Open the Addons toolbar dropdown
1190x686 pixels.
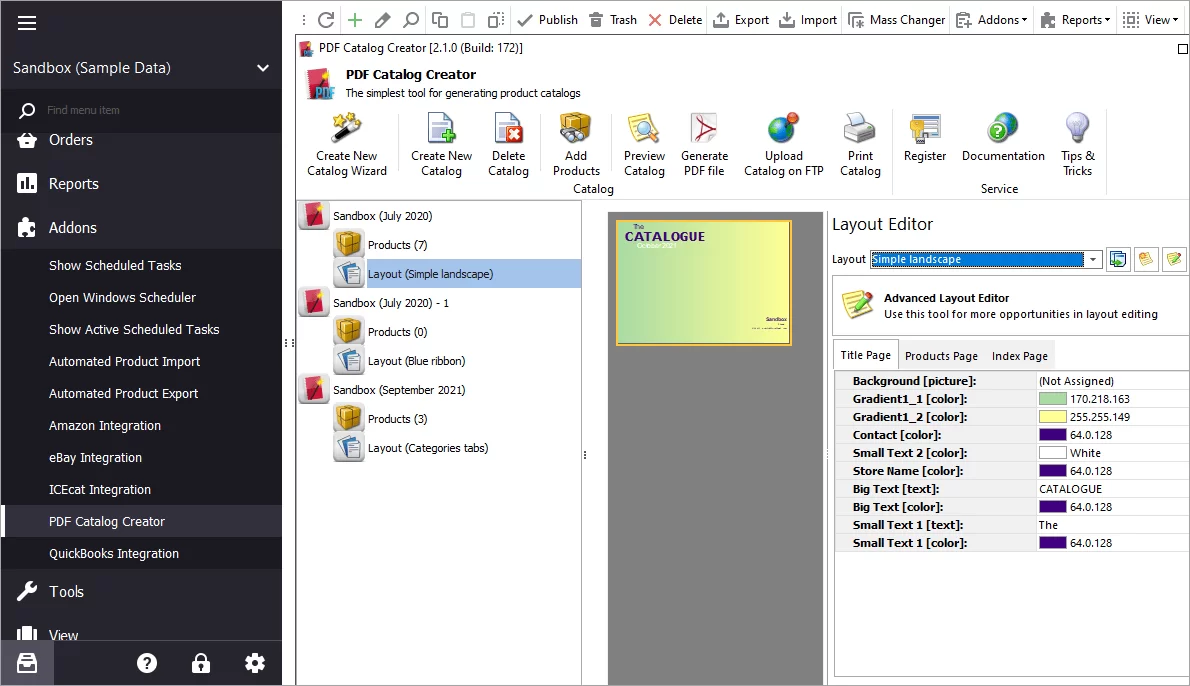tap(991, 20)
